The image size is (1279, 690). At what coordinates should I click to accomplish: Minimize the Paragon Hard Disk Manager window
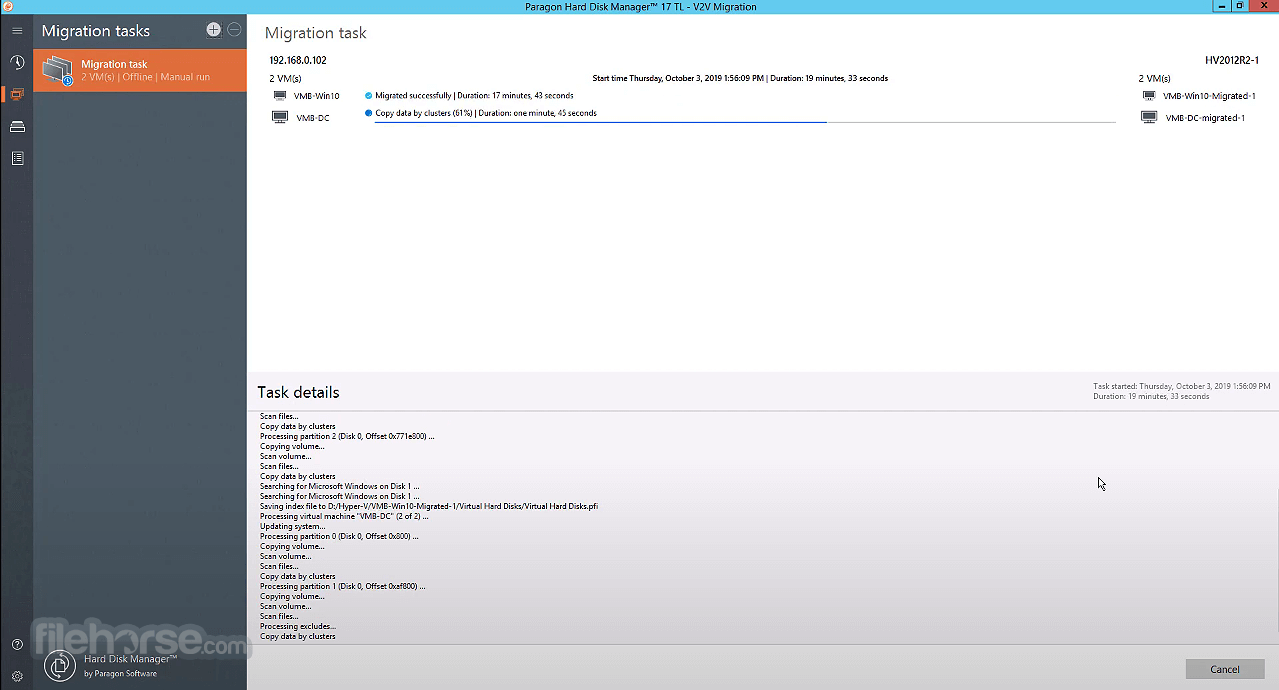coord(1221,6)
